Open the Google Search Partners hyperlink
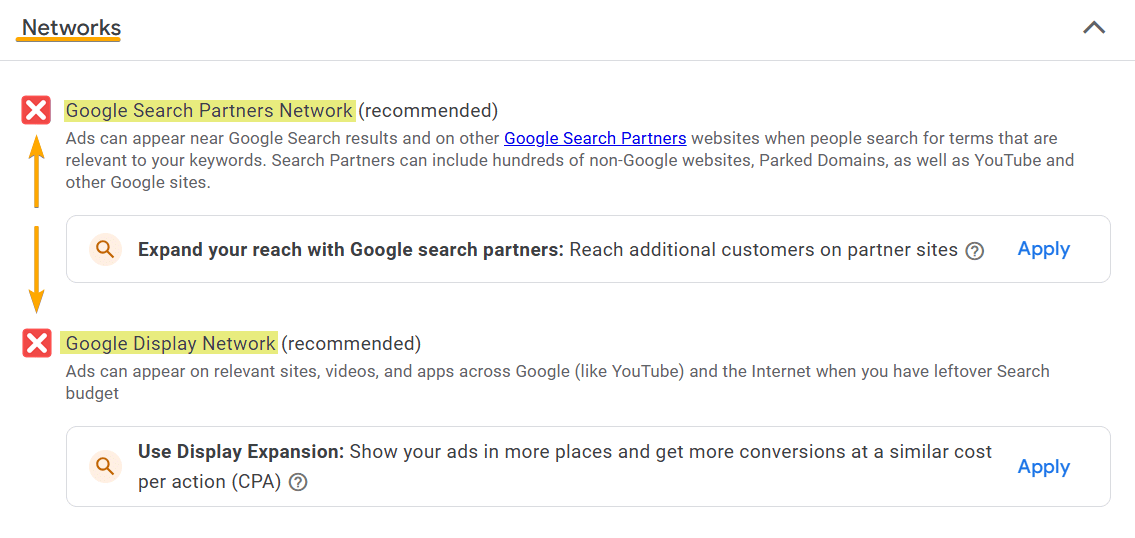This screenshot has height=538, width=1135. (x=595, y=138)
